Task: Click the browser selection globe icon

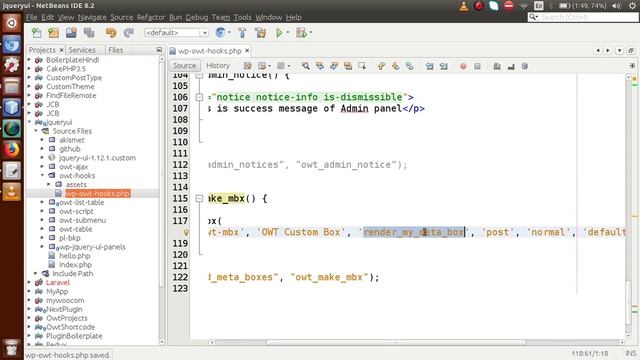Action: click(x=220, y=33)
